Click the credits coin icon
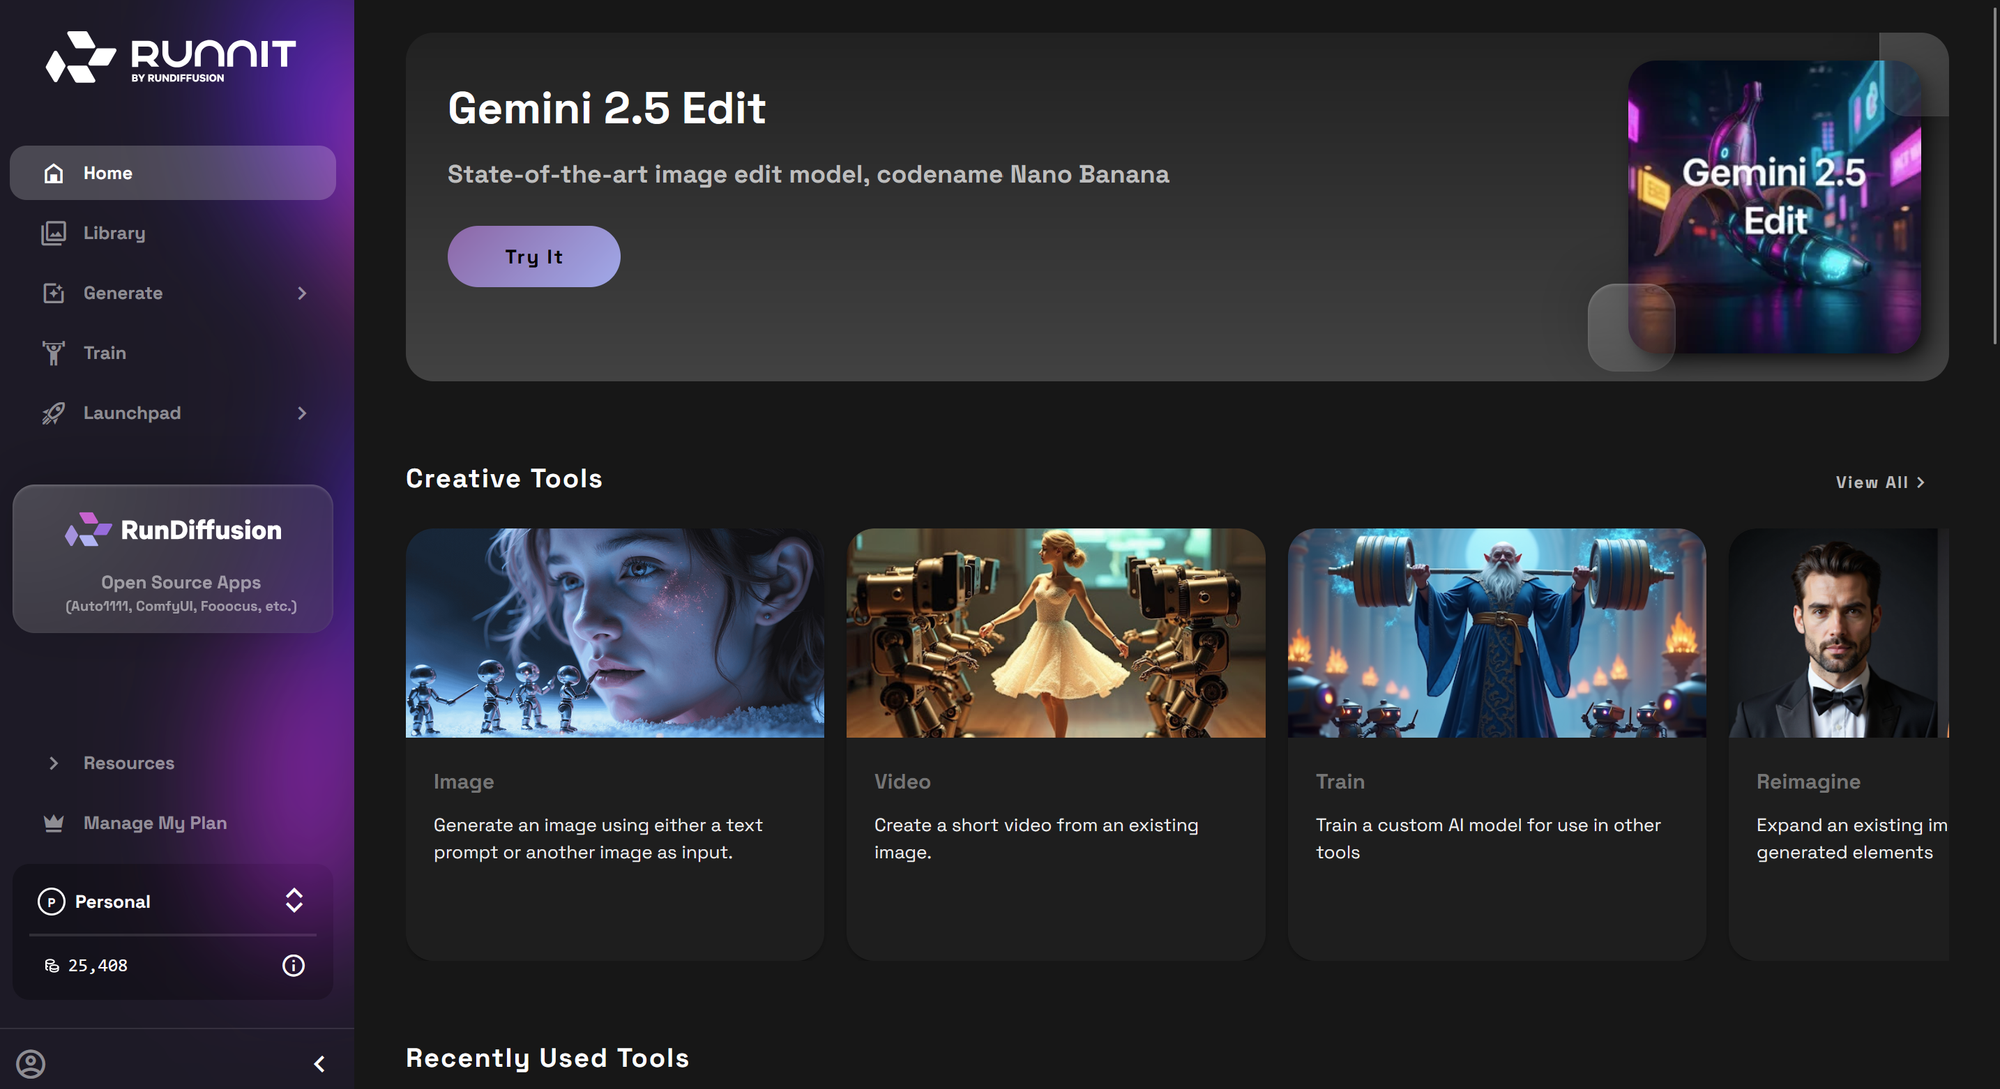The width and height of the screenshot is (2000, 1089). (x=52, y=965)
